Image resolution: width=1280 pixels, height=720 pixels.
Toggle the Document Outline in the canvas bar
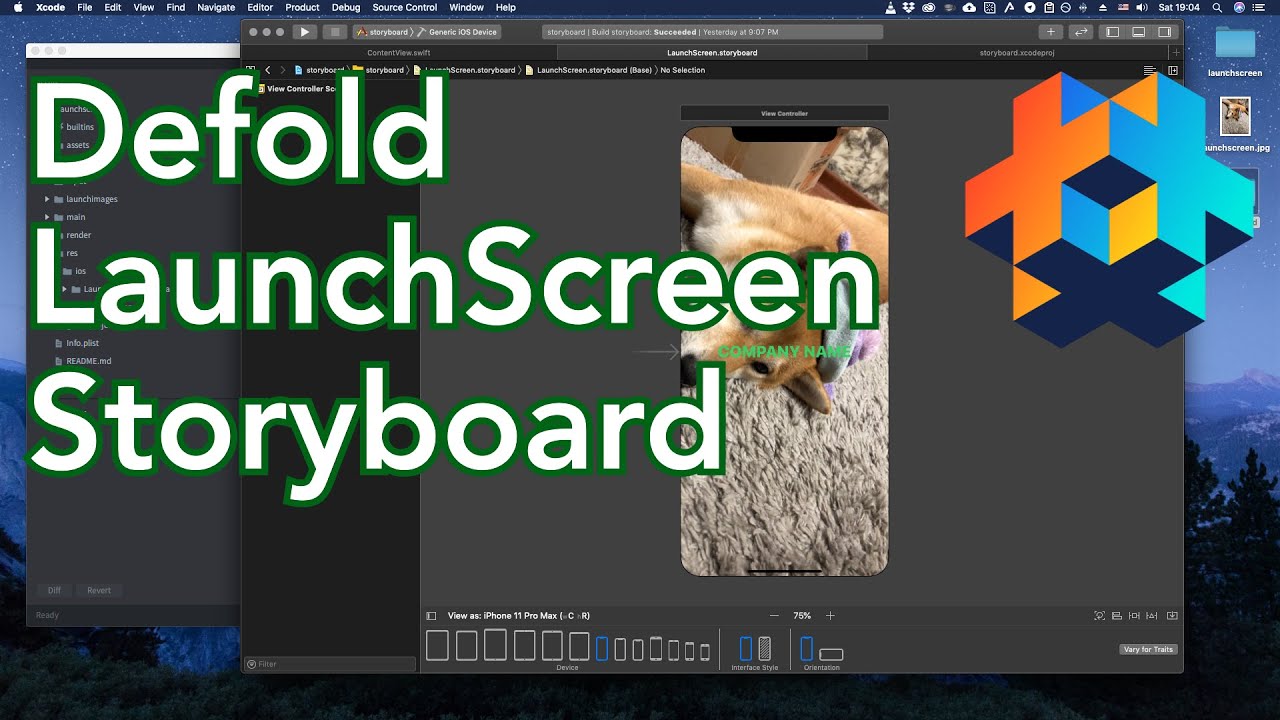431,616
